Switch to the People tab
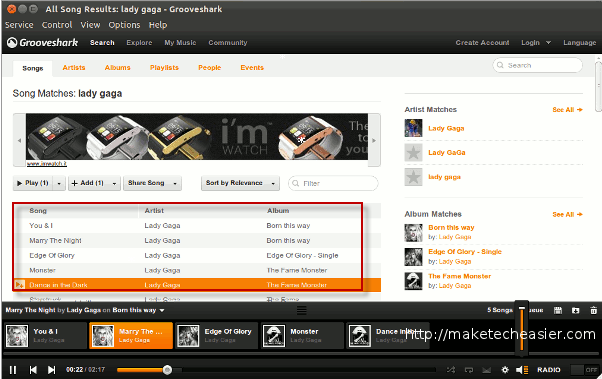This screenshot has height=379, width=602. pyautogui.click(x=210, y=68)
